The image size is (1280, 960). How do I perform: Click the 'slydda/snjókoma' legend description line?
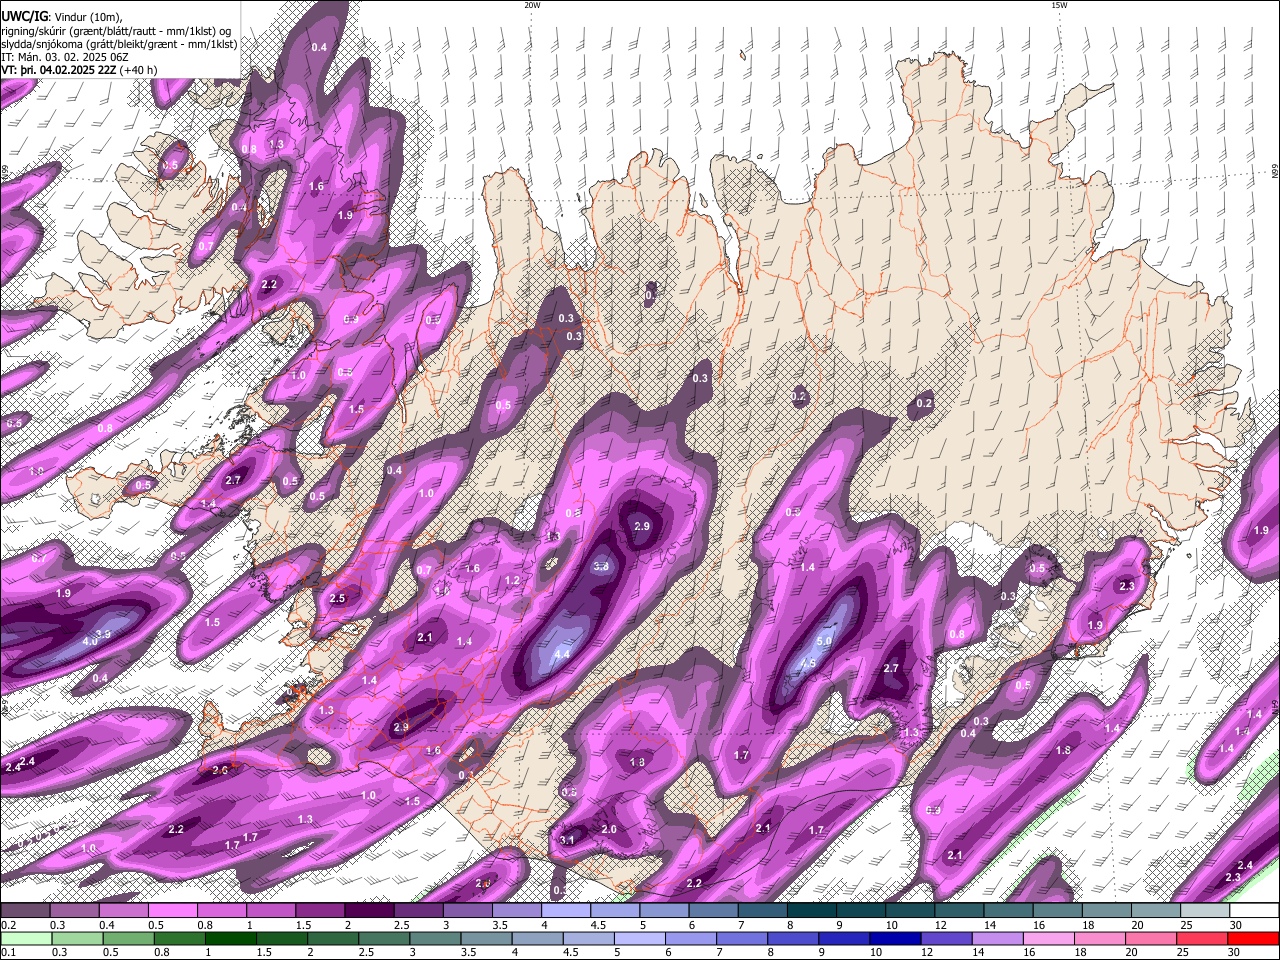click(x=119, y=44)
